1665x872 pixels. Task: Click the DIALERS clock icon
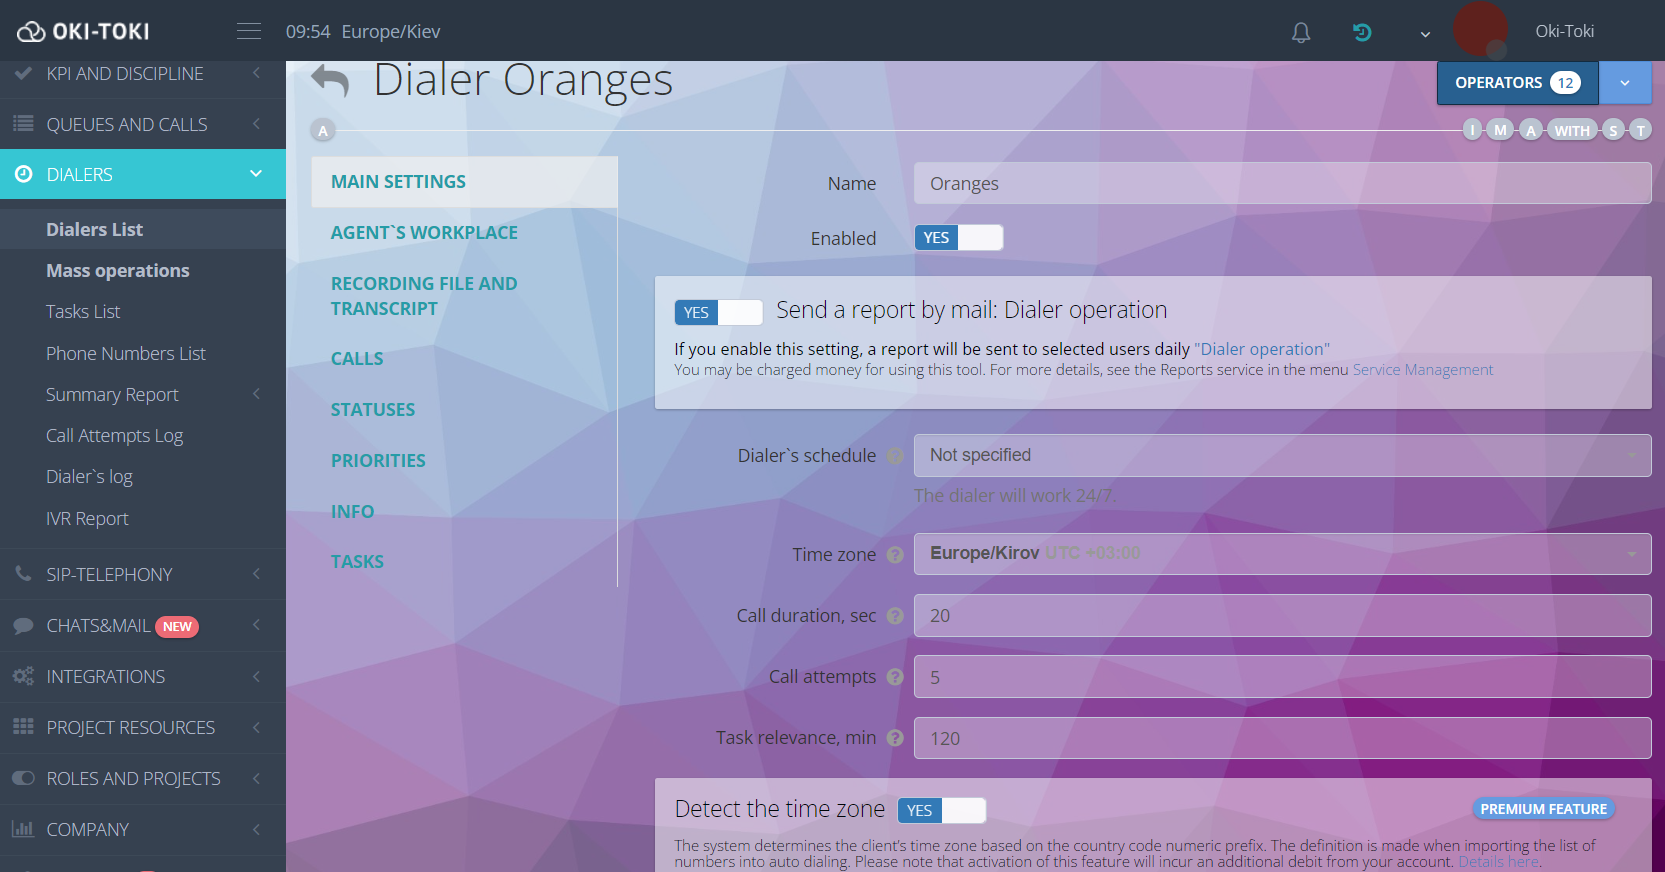click(x=23, y=174)
